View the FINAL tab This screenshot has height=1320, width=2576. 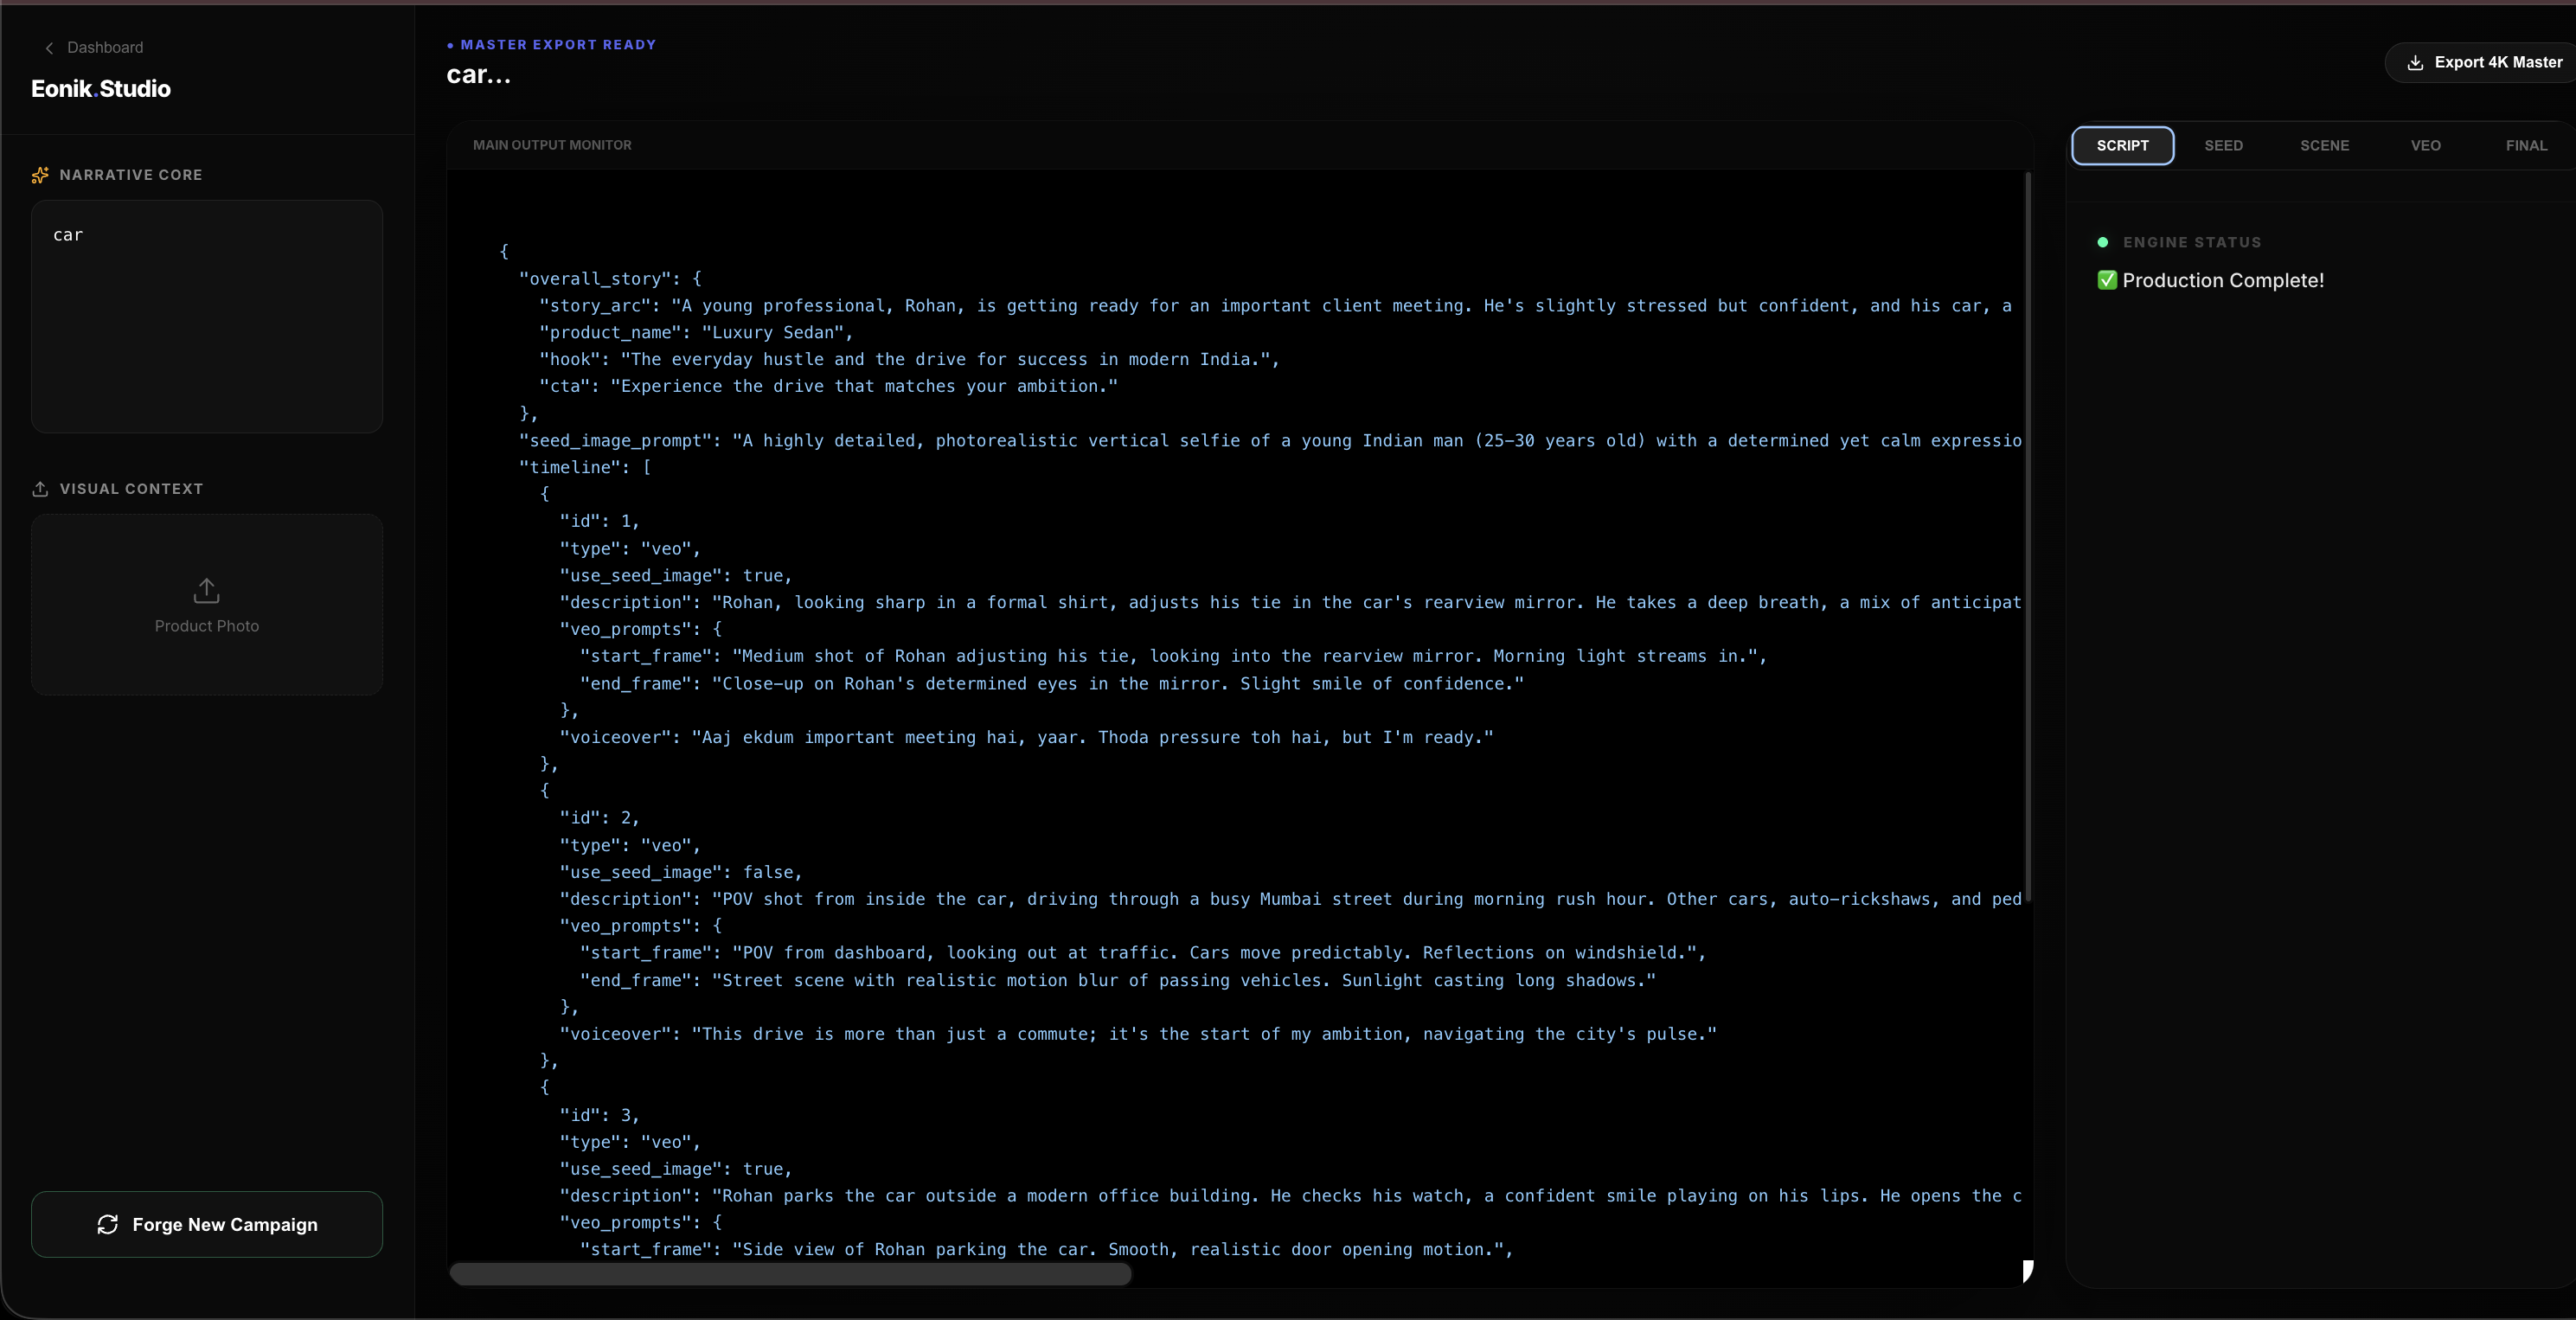click(2527, 146)
